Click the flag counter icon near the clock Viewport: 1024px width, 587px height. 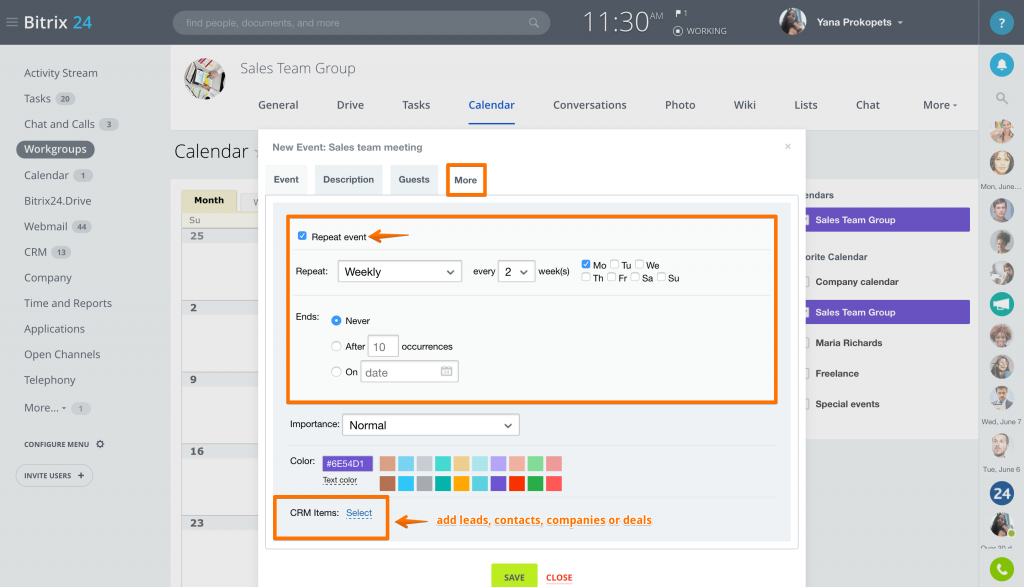(680, 13)
